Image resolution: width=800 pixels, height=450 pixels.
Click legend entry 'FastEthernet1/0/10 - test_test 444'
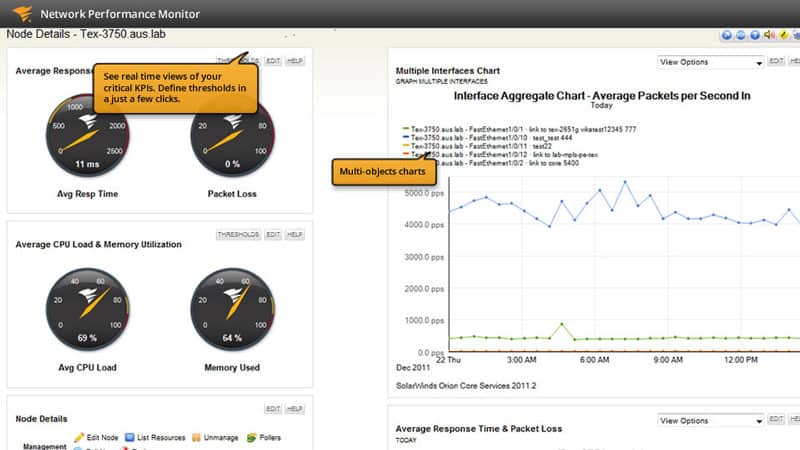click(491, 138)
